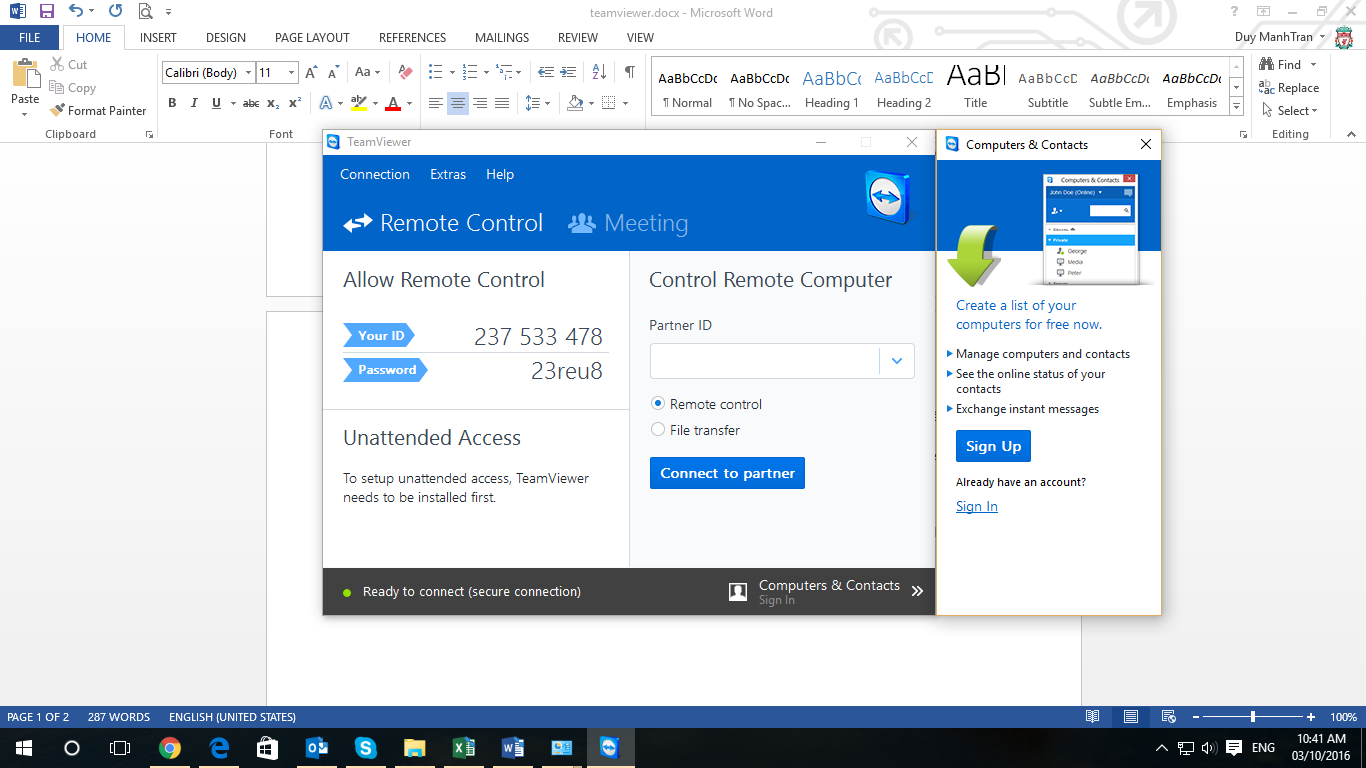This screenshot has height=768, width=1366.
Task: Click the Computers & Contacts person icon in status bar
Action: (x=738, y=592)
